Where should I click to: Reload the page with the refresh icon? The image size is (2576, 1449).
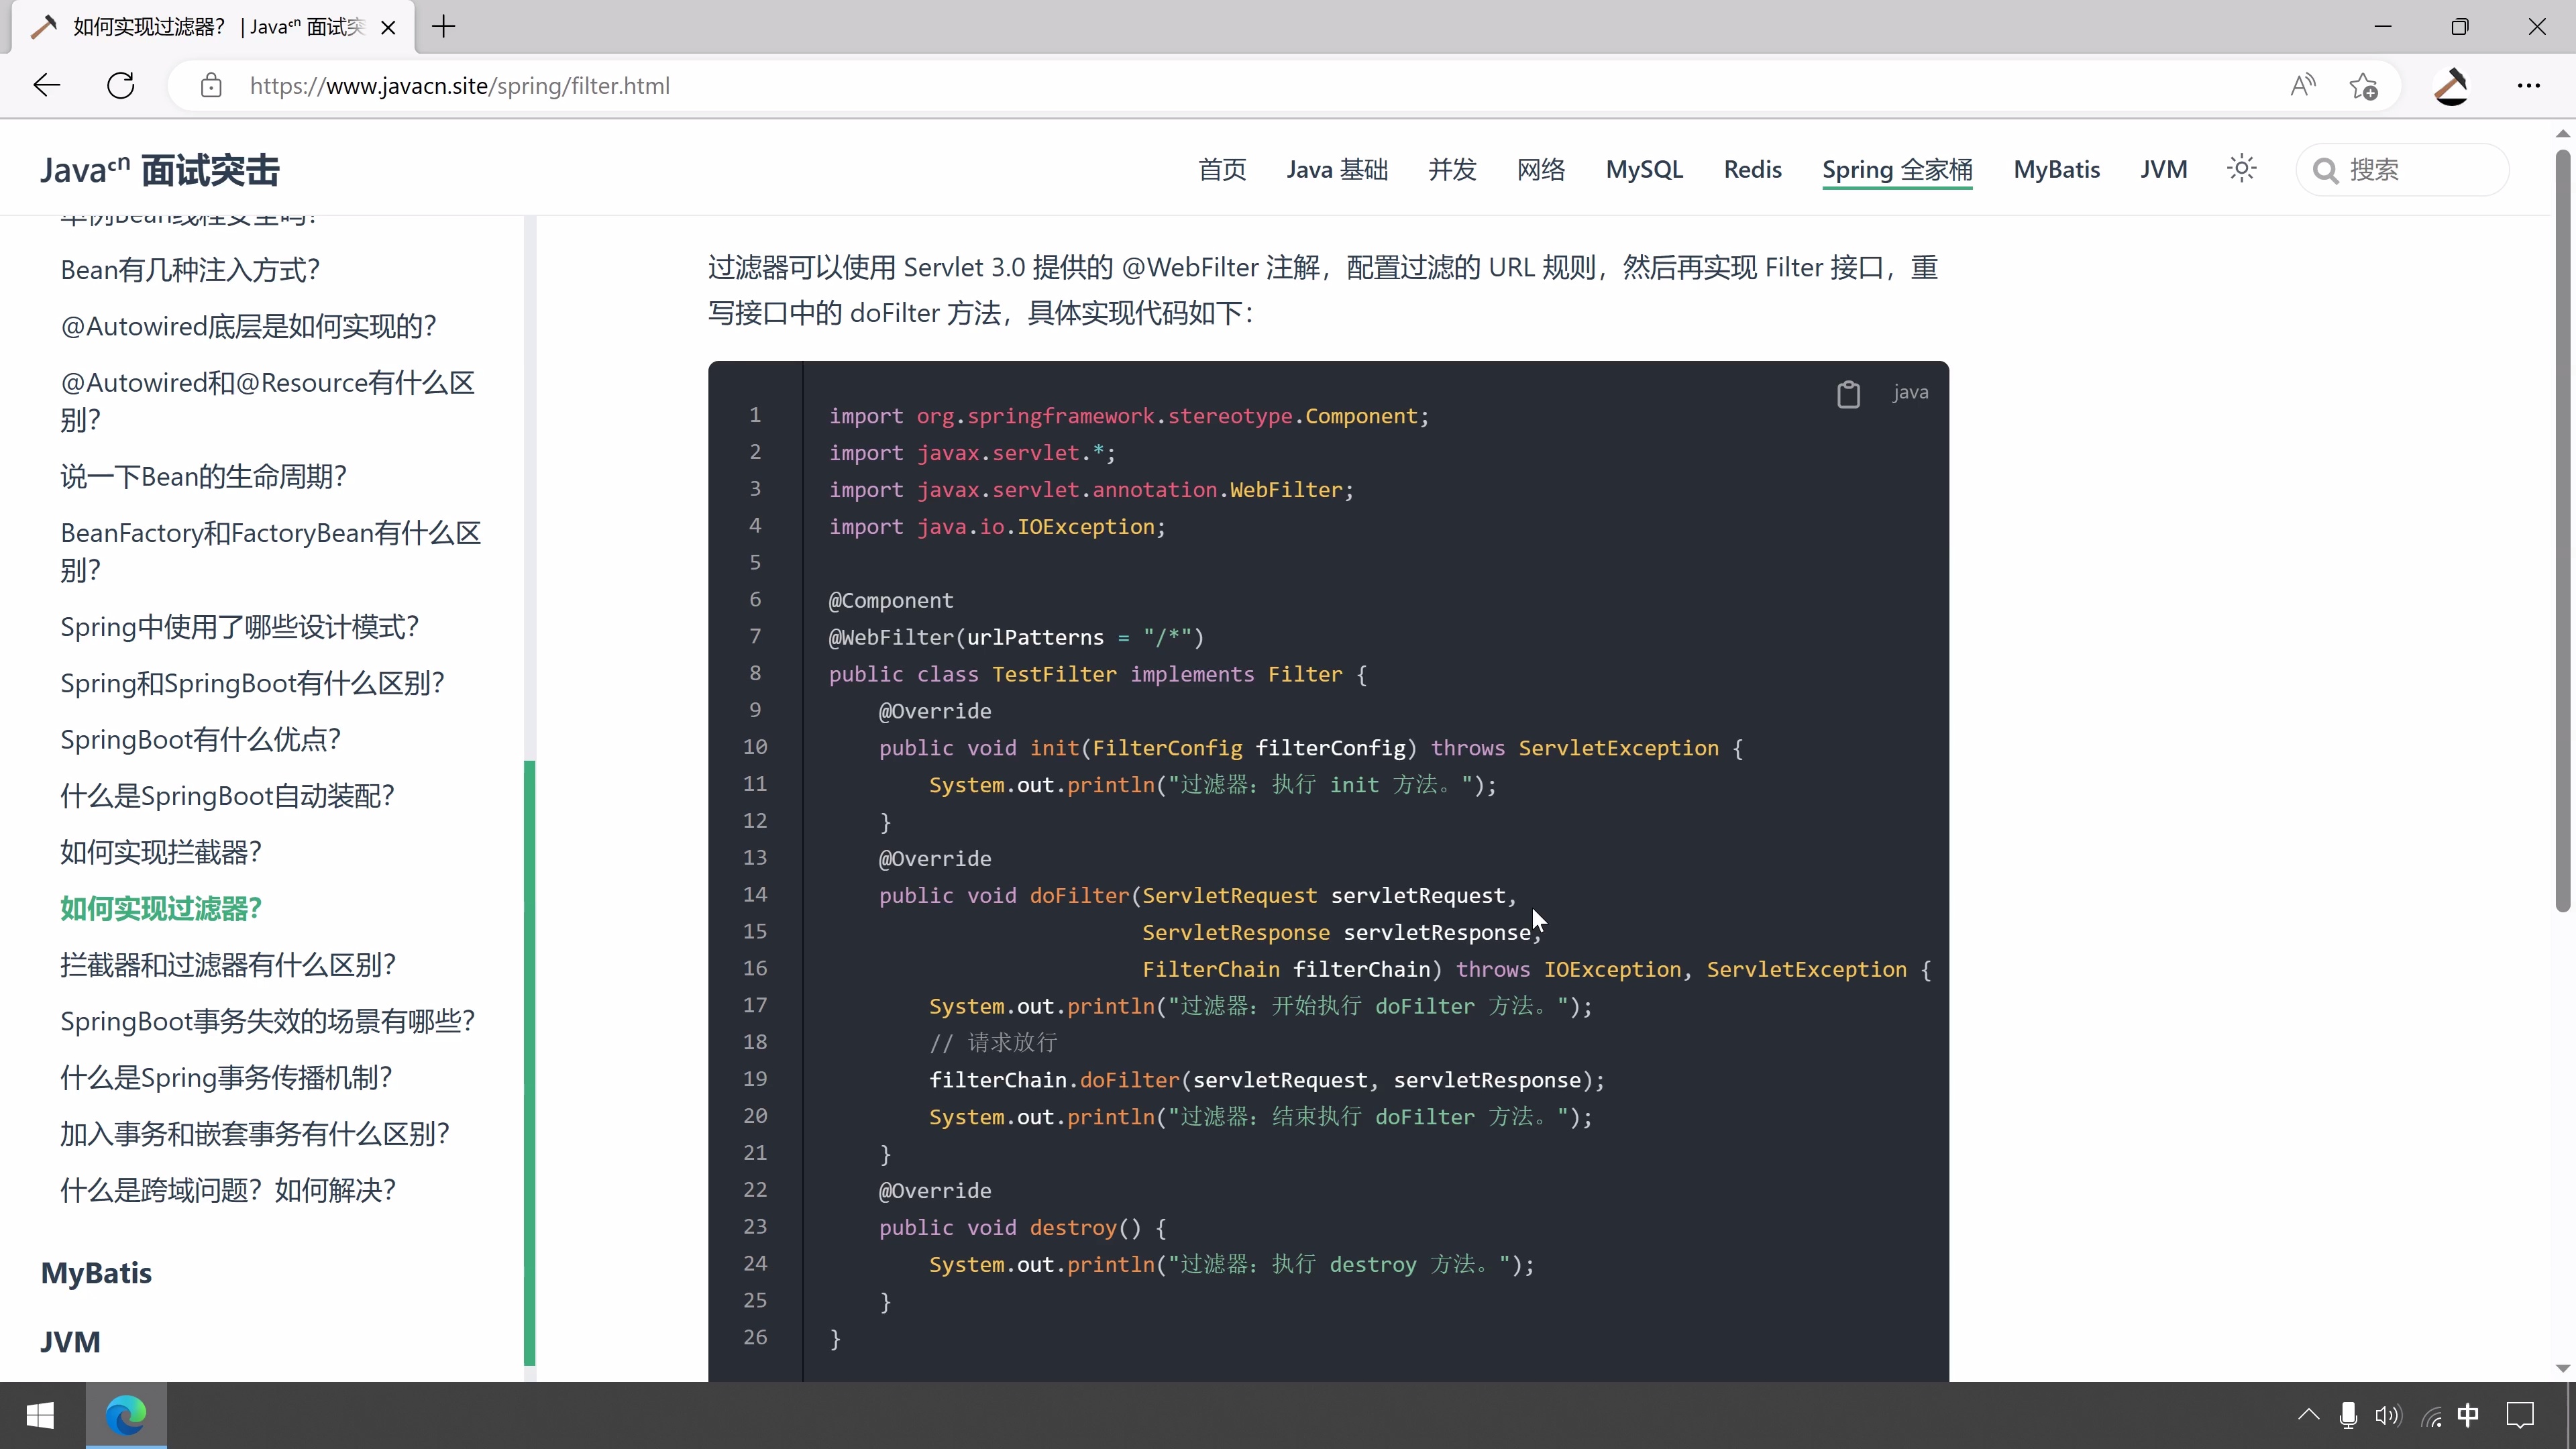click(120, 85)
